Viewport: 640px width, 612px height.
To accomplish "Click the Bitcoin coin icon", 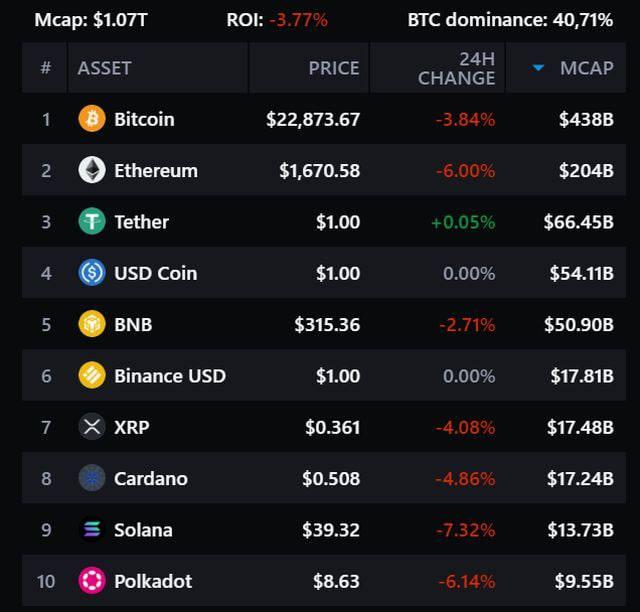I will 92,119.
